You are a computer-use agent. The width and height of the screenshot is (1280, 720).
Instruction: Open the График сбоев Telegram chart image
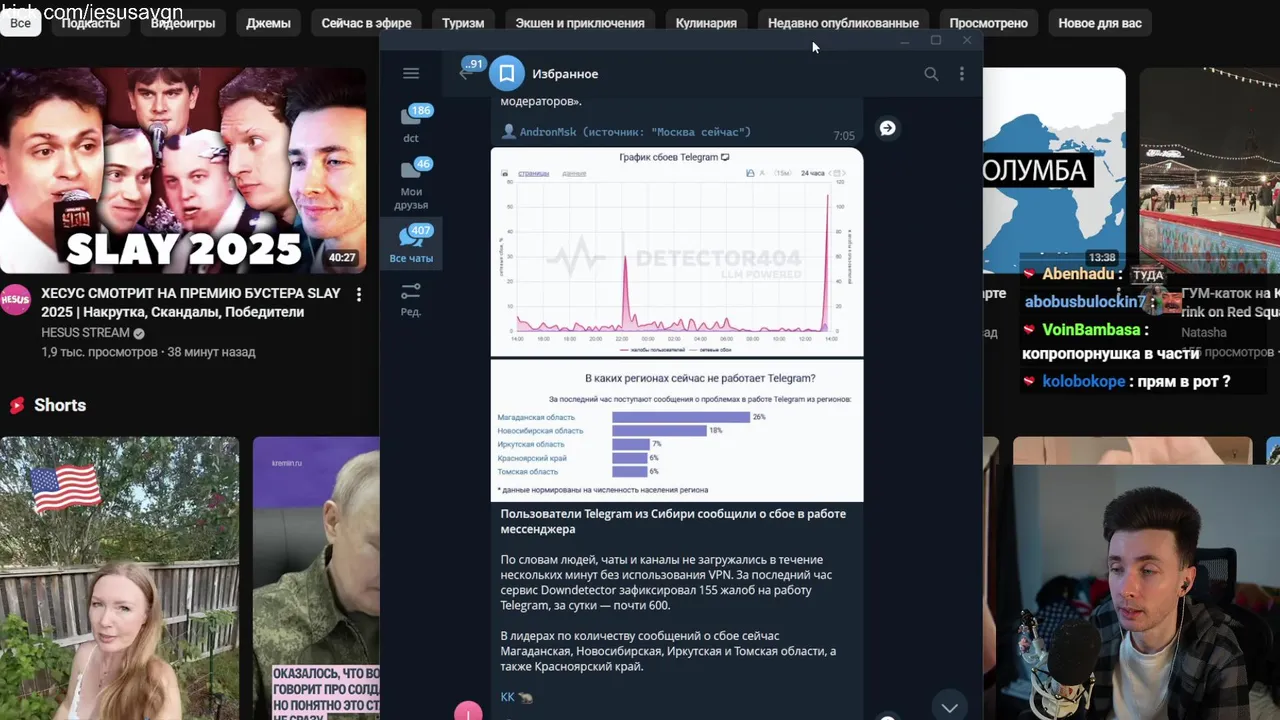[677, 251]
